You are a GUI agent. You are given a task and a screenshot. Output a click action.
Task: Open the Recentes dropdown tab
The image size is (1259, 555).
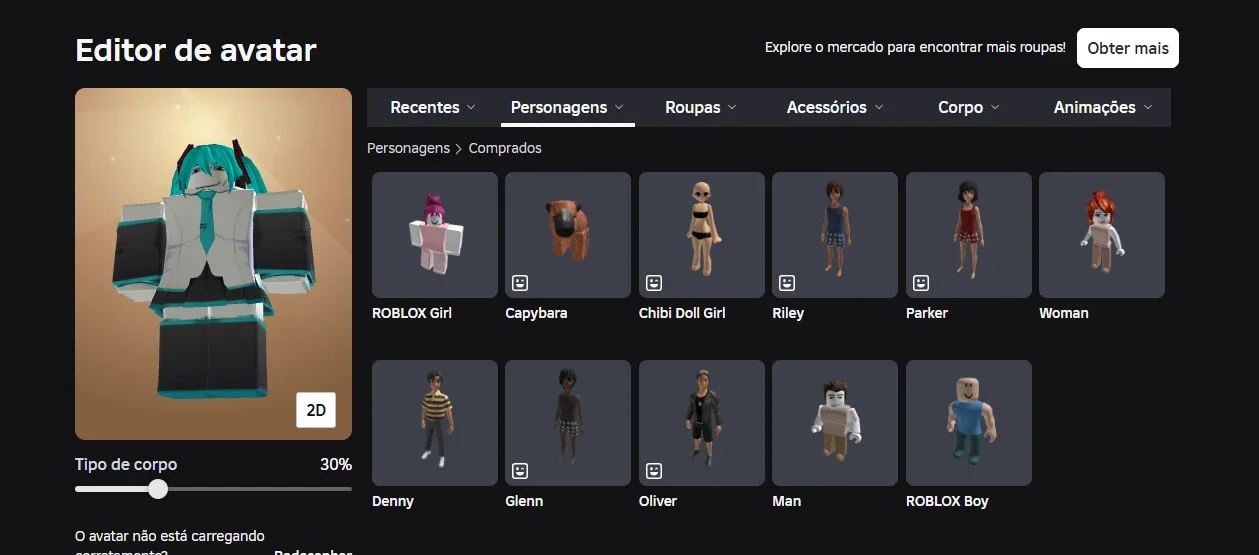[x=433, y=107]
